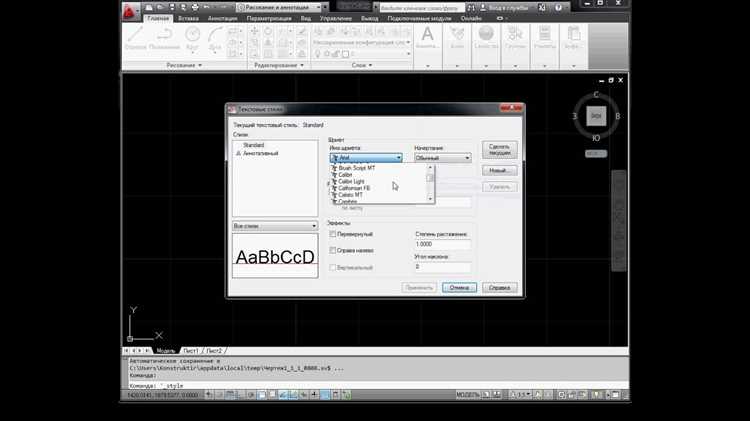Enable the Перевернутый (upside down) checkbox
The height and width of the screenshot is (421, 750).
[x=332, y=234]
